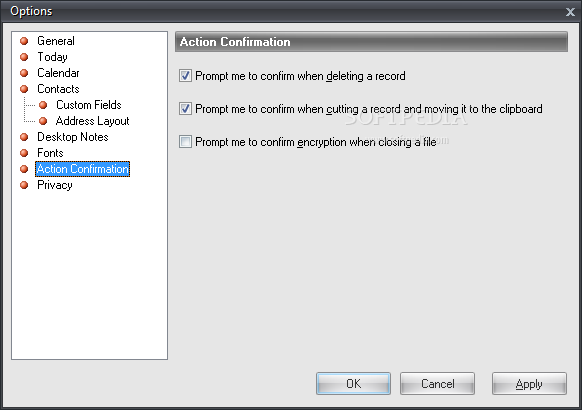Click the red bullet icon beside Address Layout
Screen dimensions: 582x410
(43, 121)
